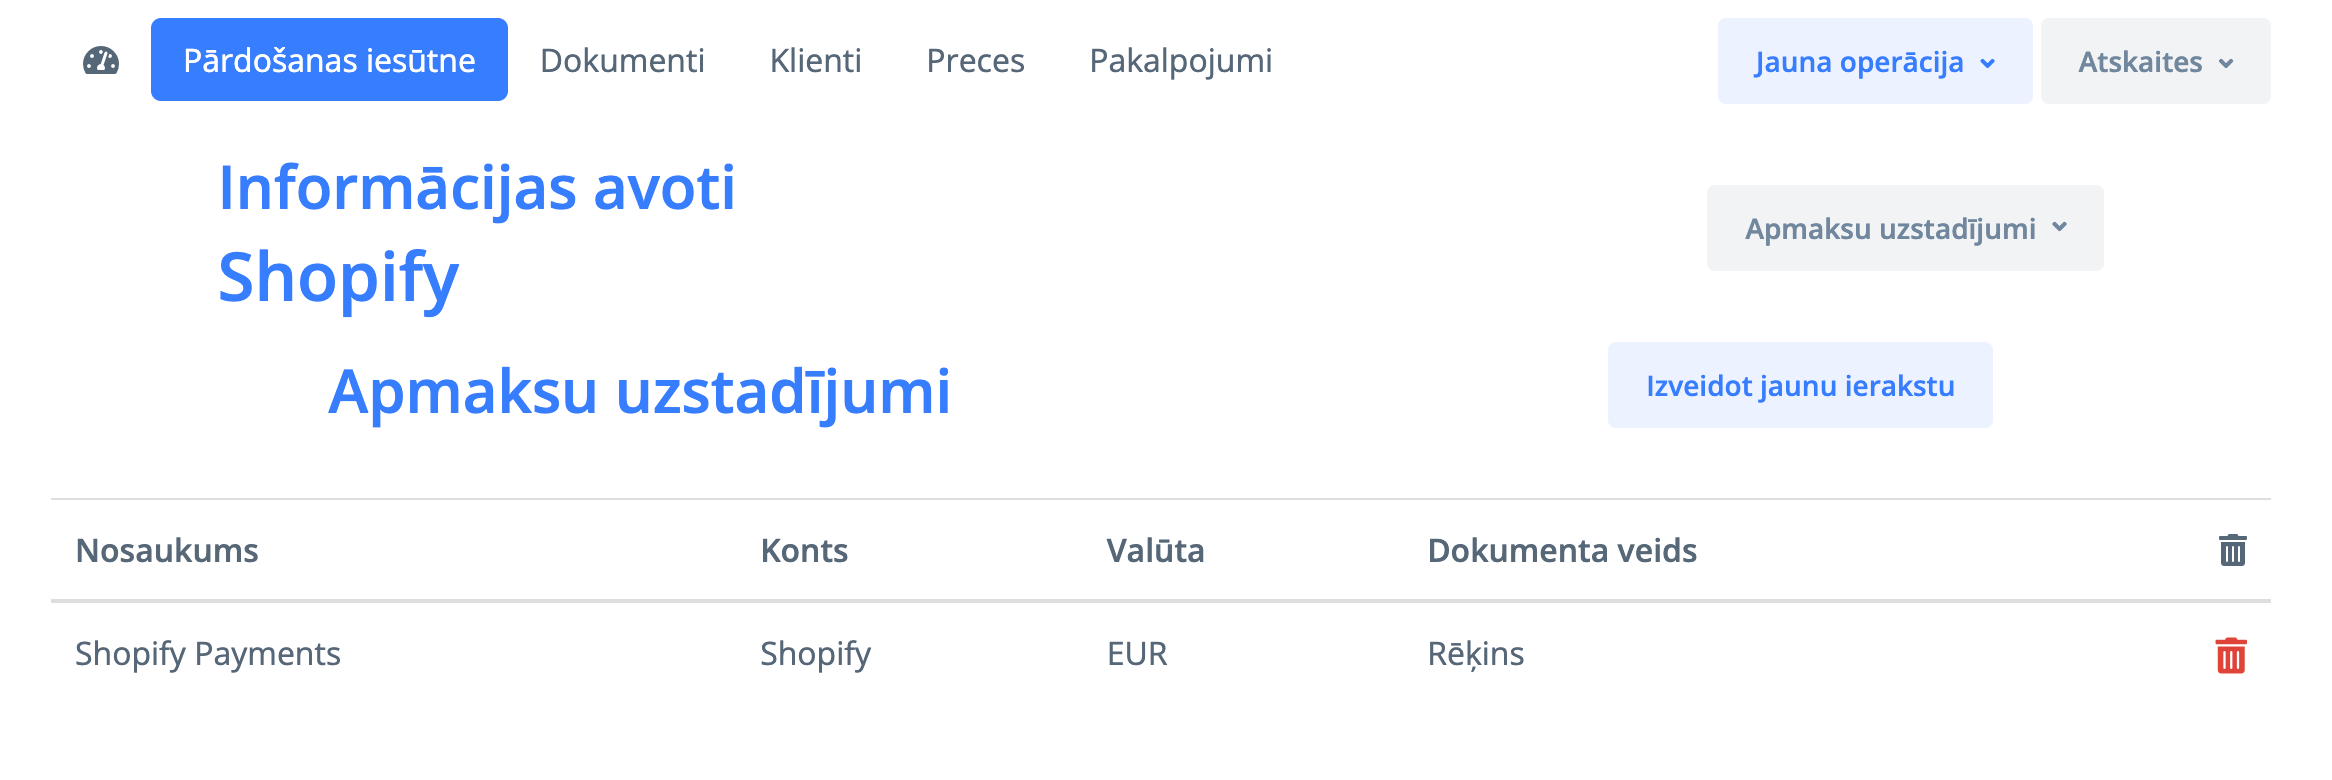2332x780 pixels.
Task: Click the Nosaukums column header
Action: [x=167, y=551]
